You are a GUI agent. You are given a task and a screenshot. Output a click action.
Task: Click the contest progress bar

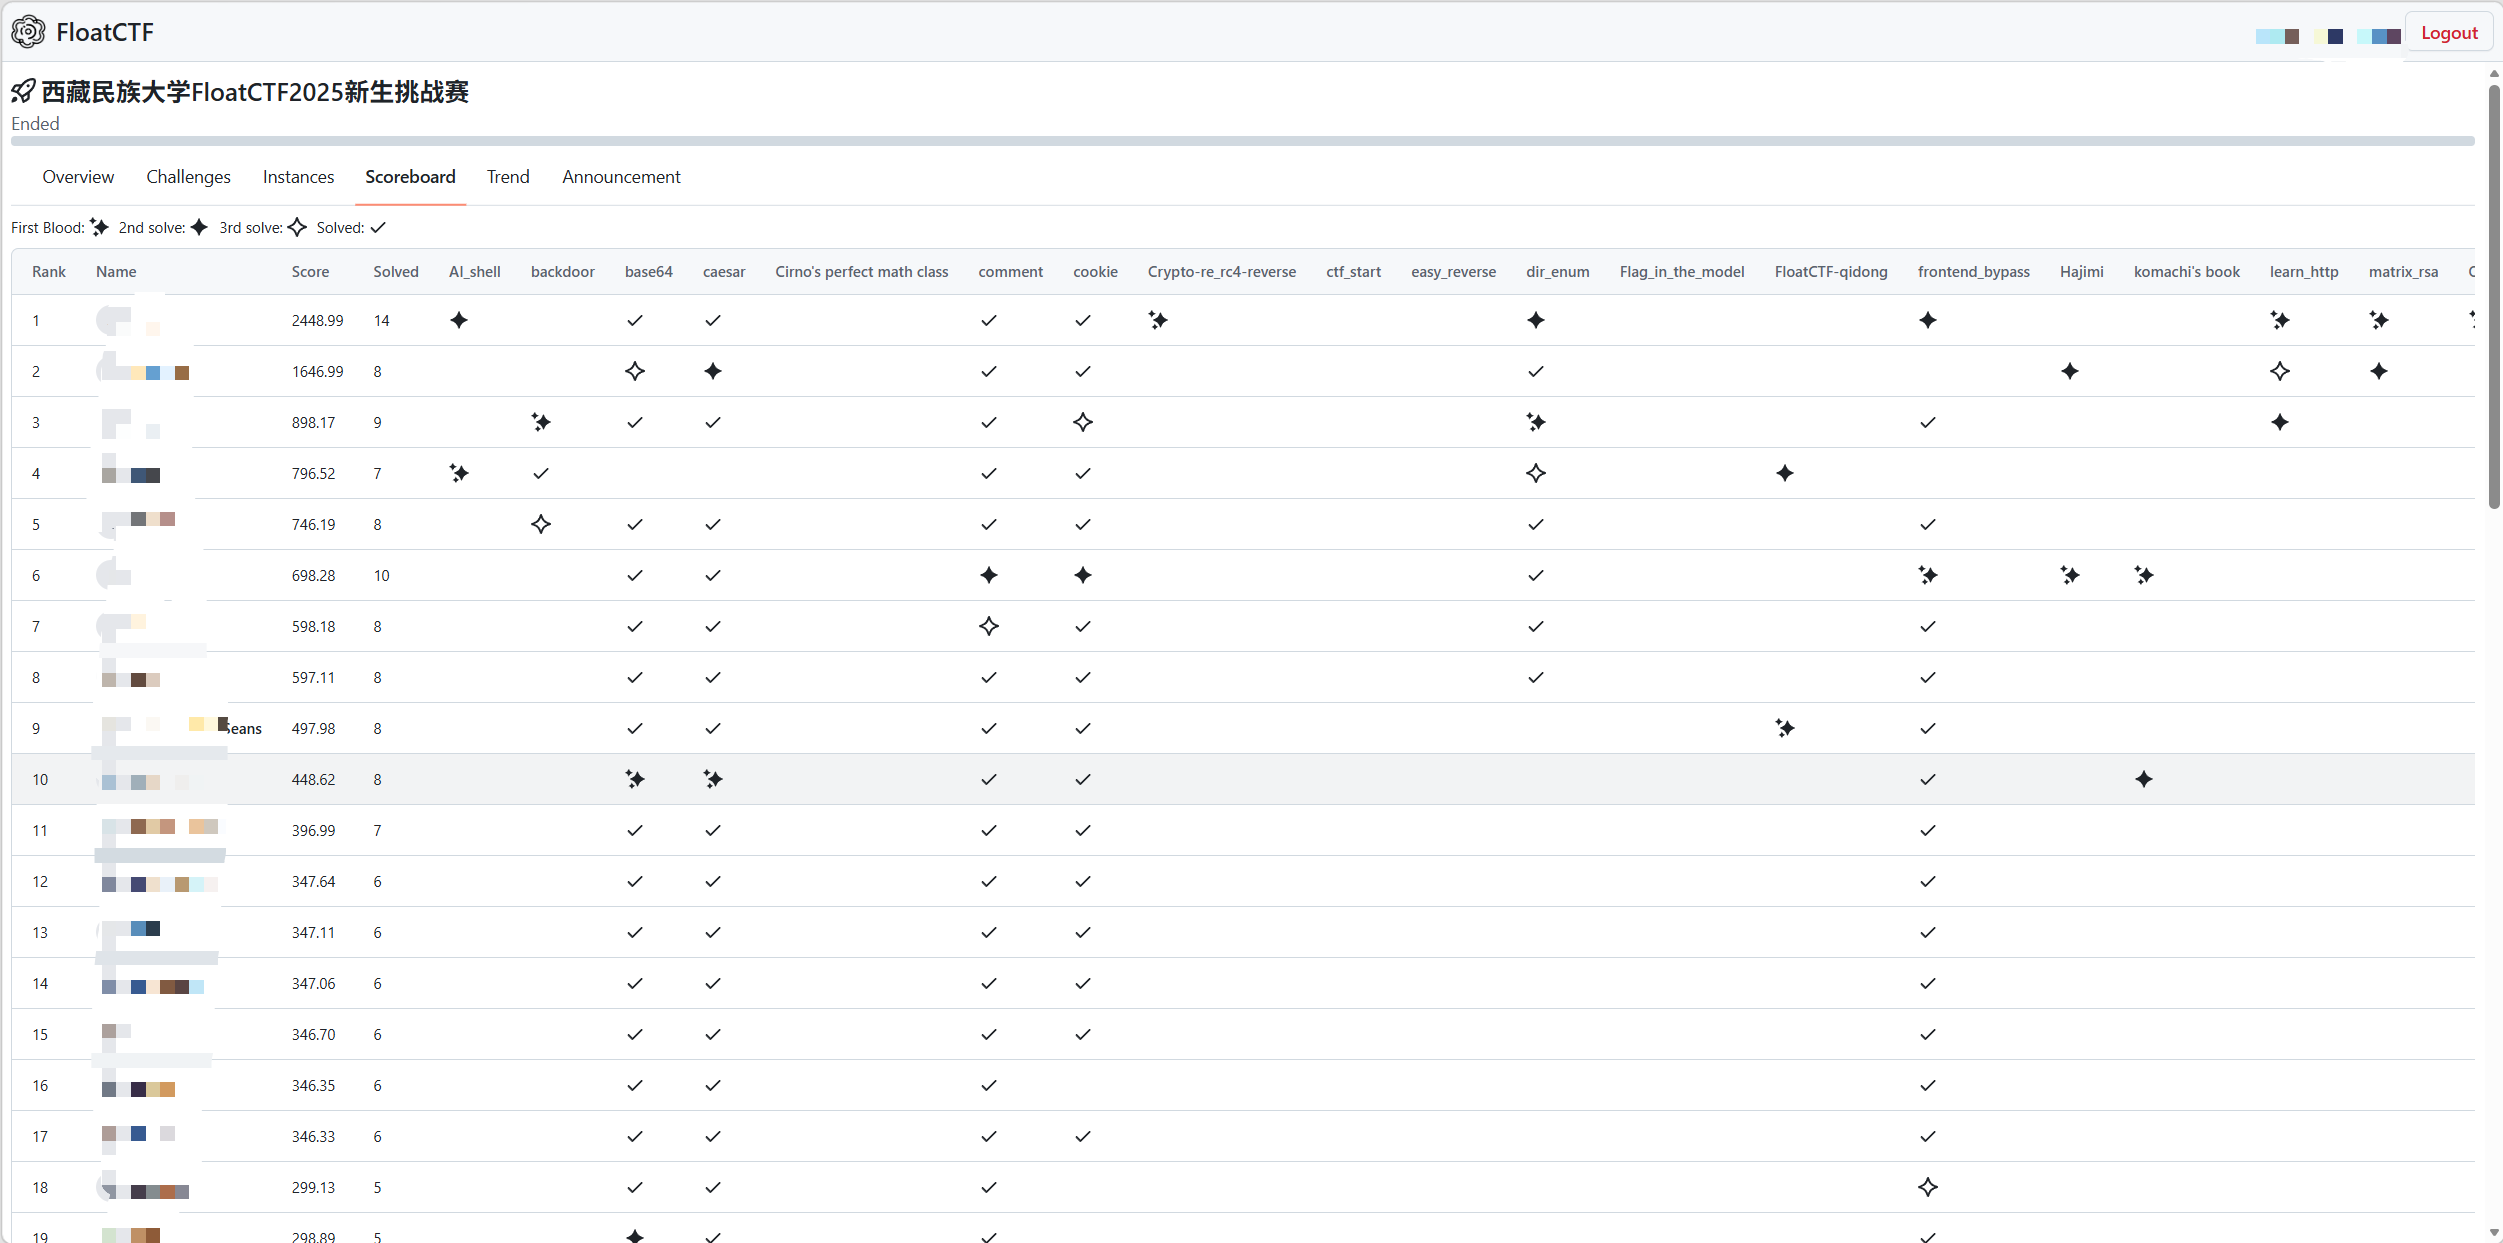1243,141
